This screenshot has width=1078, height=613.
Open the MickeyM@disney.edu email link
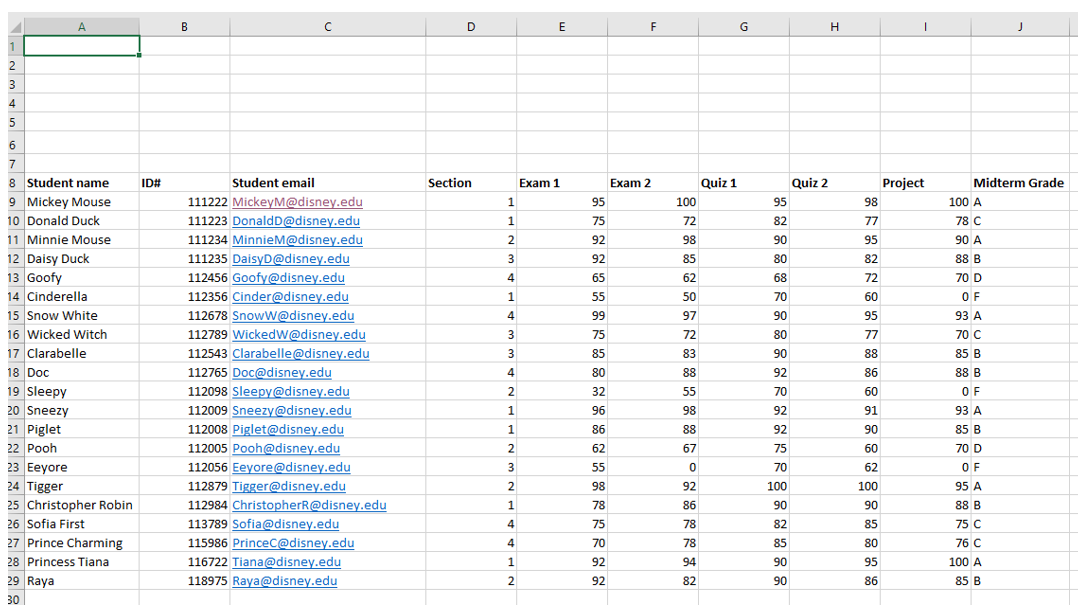tap(297, 202)
